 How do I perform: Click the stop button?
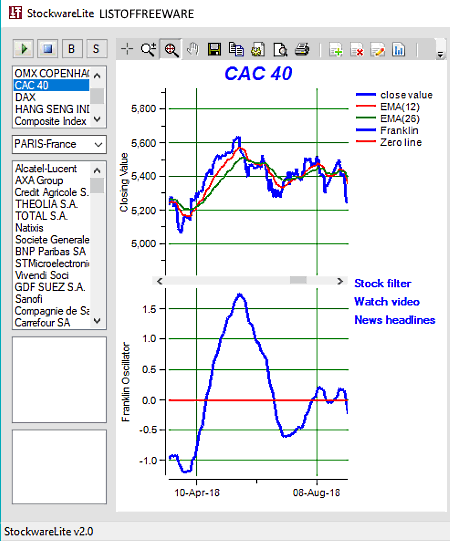tap(48, 49)
